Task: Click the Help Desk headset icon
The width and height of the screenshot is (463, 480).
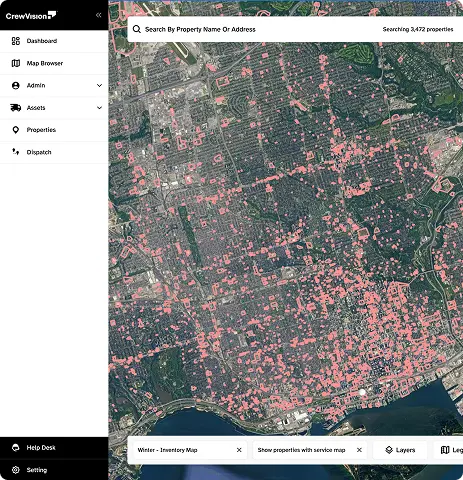Action: click(x=16, y=448)
